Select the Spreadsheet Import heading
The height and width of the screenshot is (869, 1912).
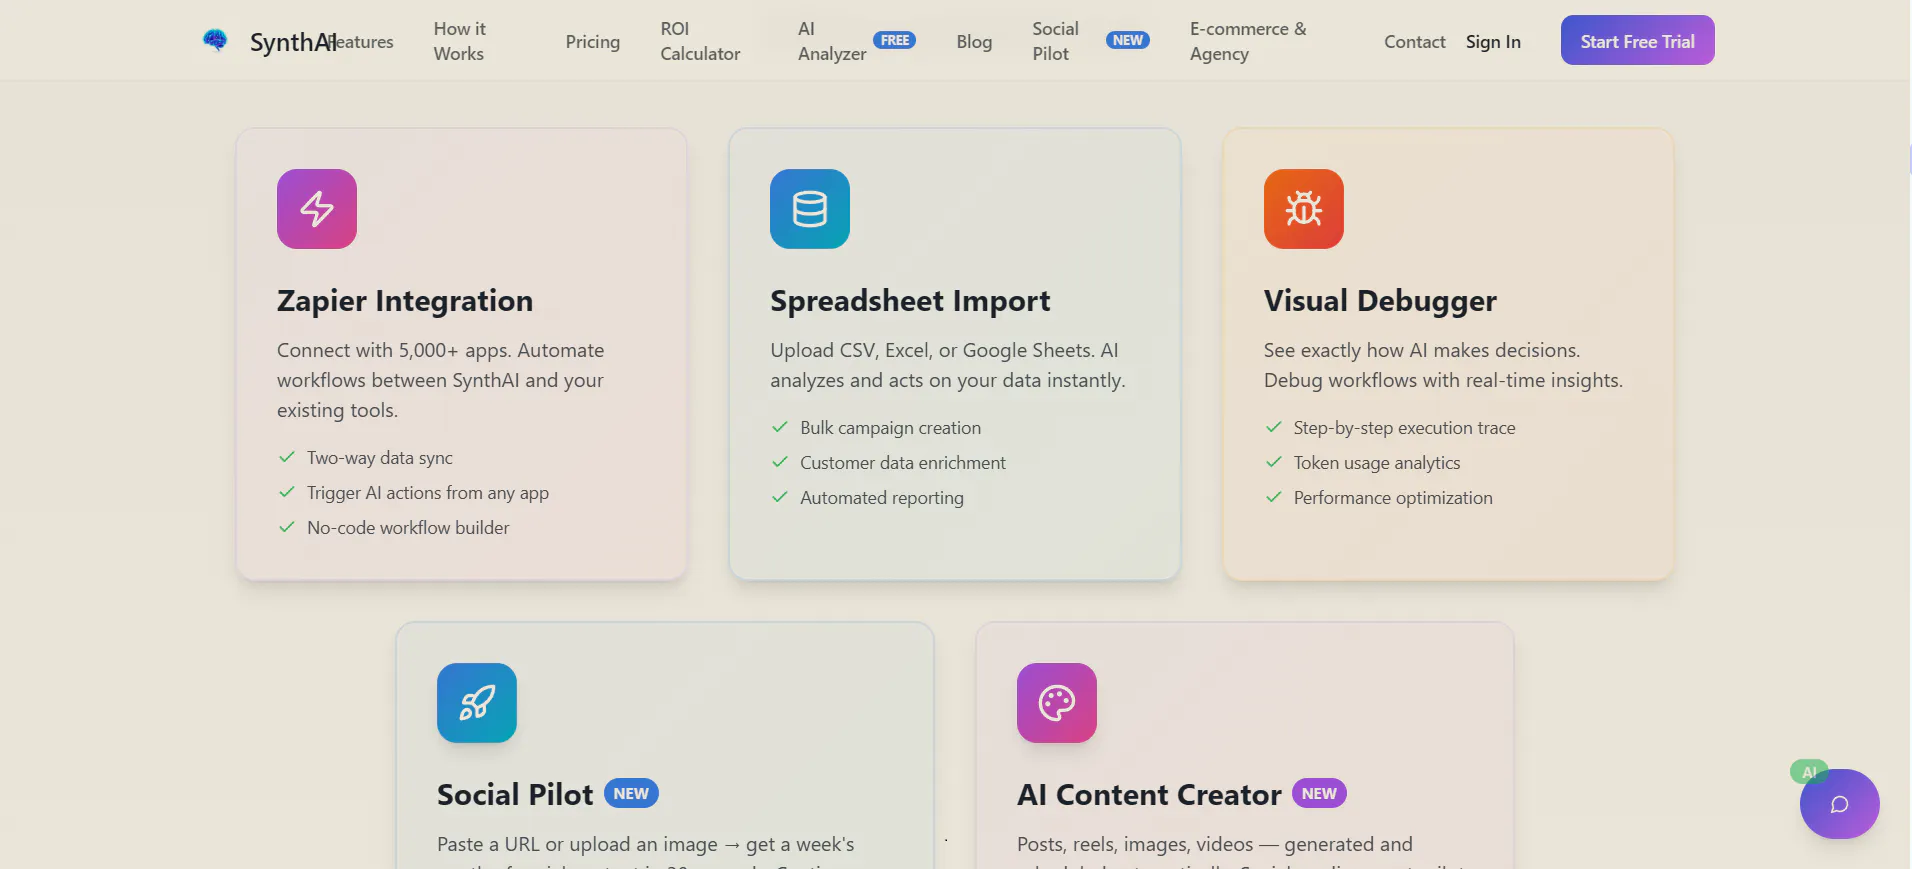click(x=910, y=301)
